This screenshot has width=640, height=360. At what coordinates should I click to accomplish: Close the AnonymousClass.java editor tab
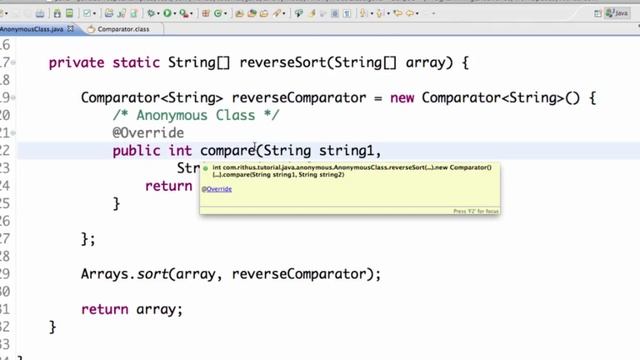tap(71, 29)
